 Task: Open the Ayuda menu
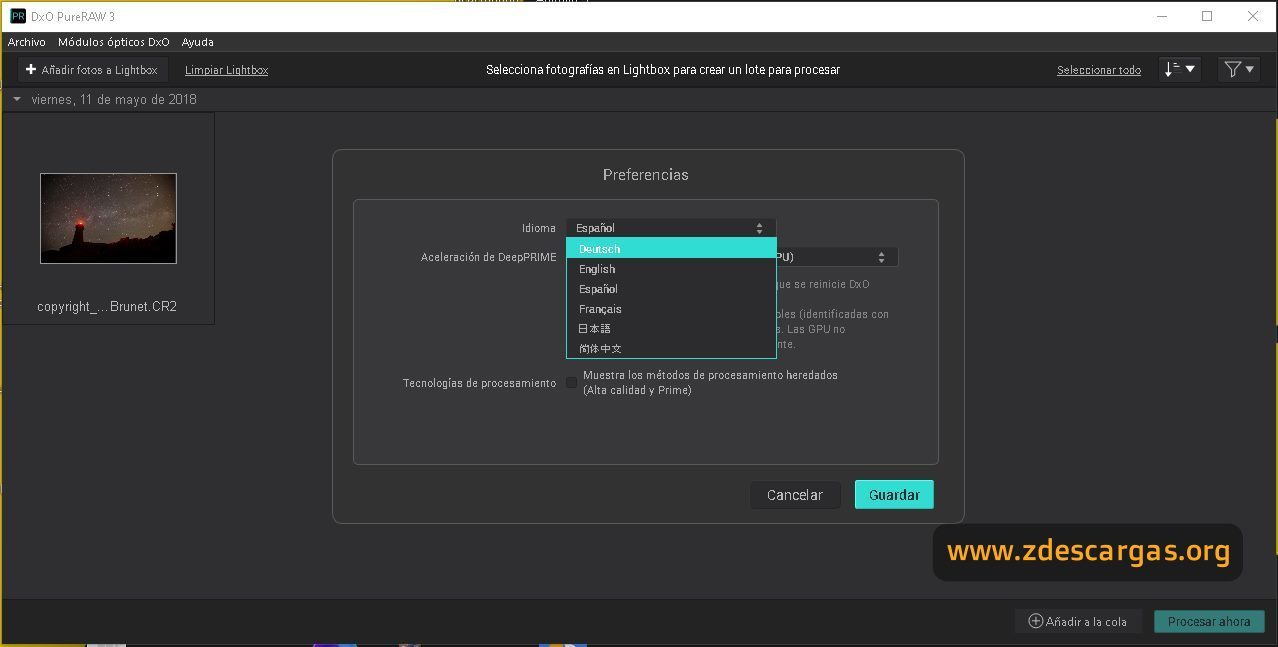point(197,42)
